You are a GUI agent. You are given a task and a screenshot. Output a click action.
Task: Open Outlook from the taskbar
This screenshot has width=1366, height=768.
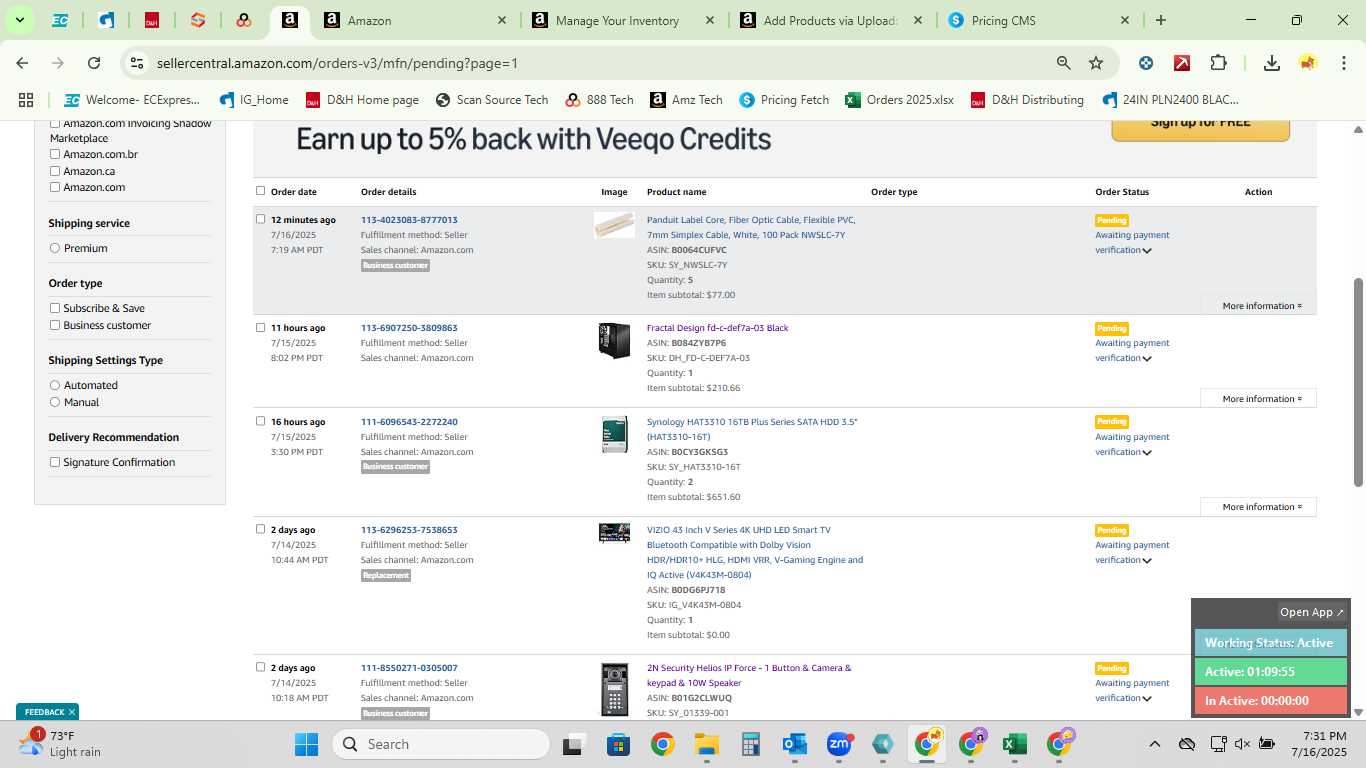795,744
